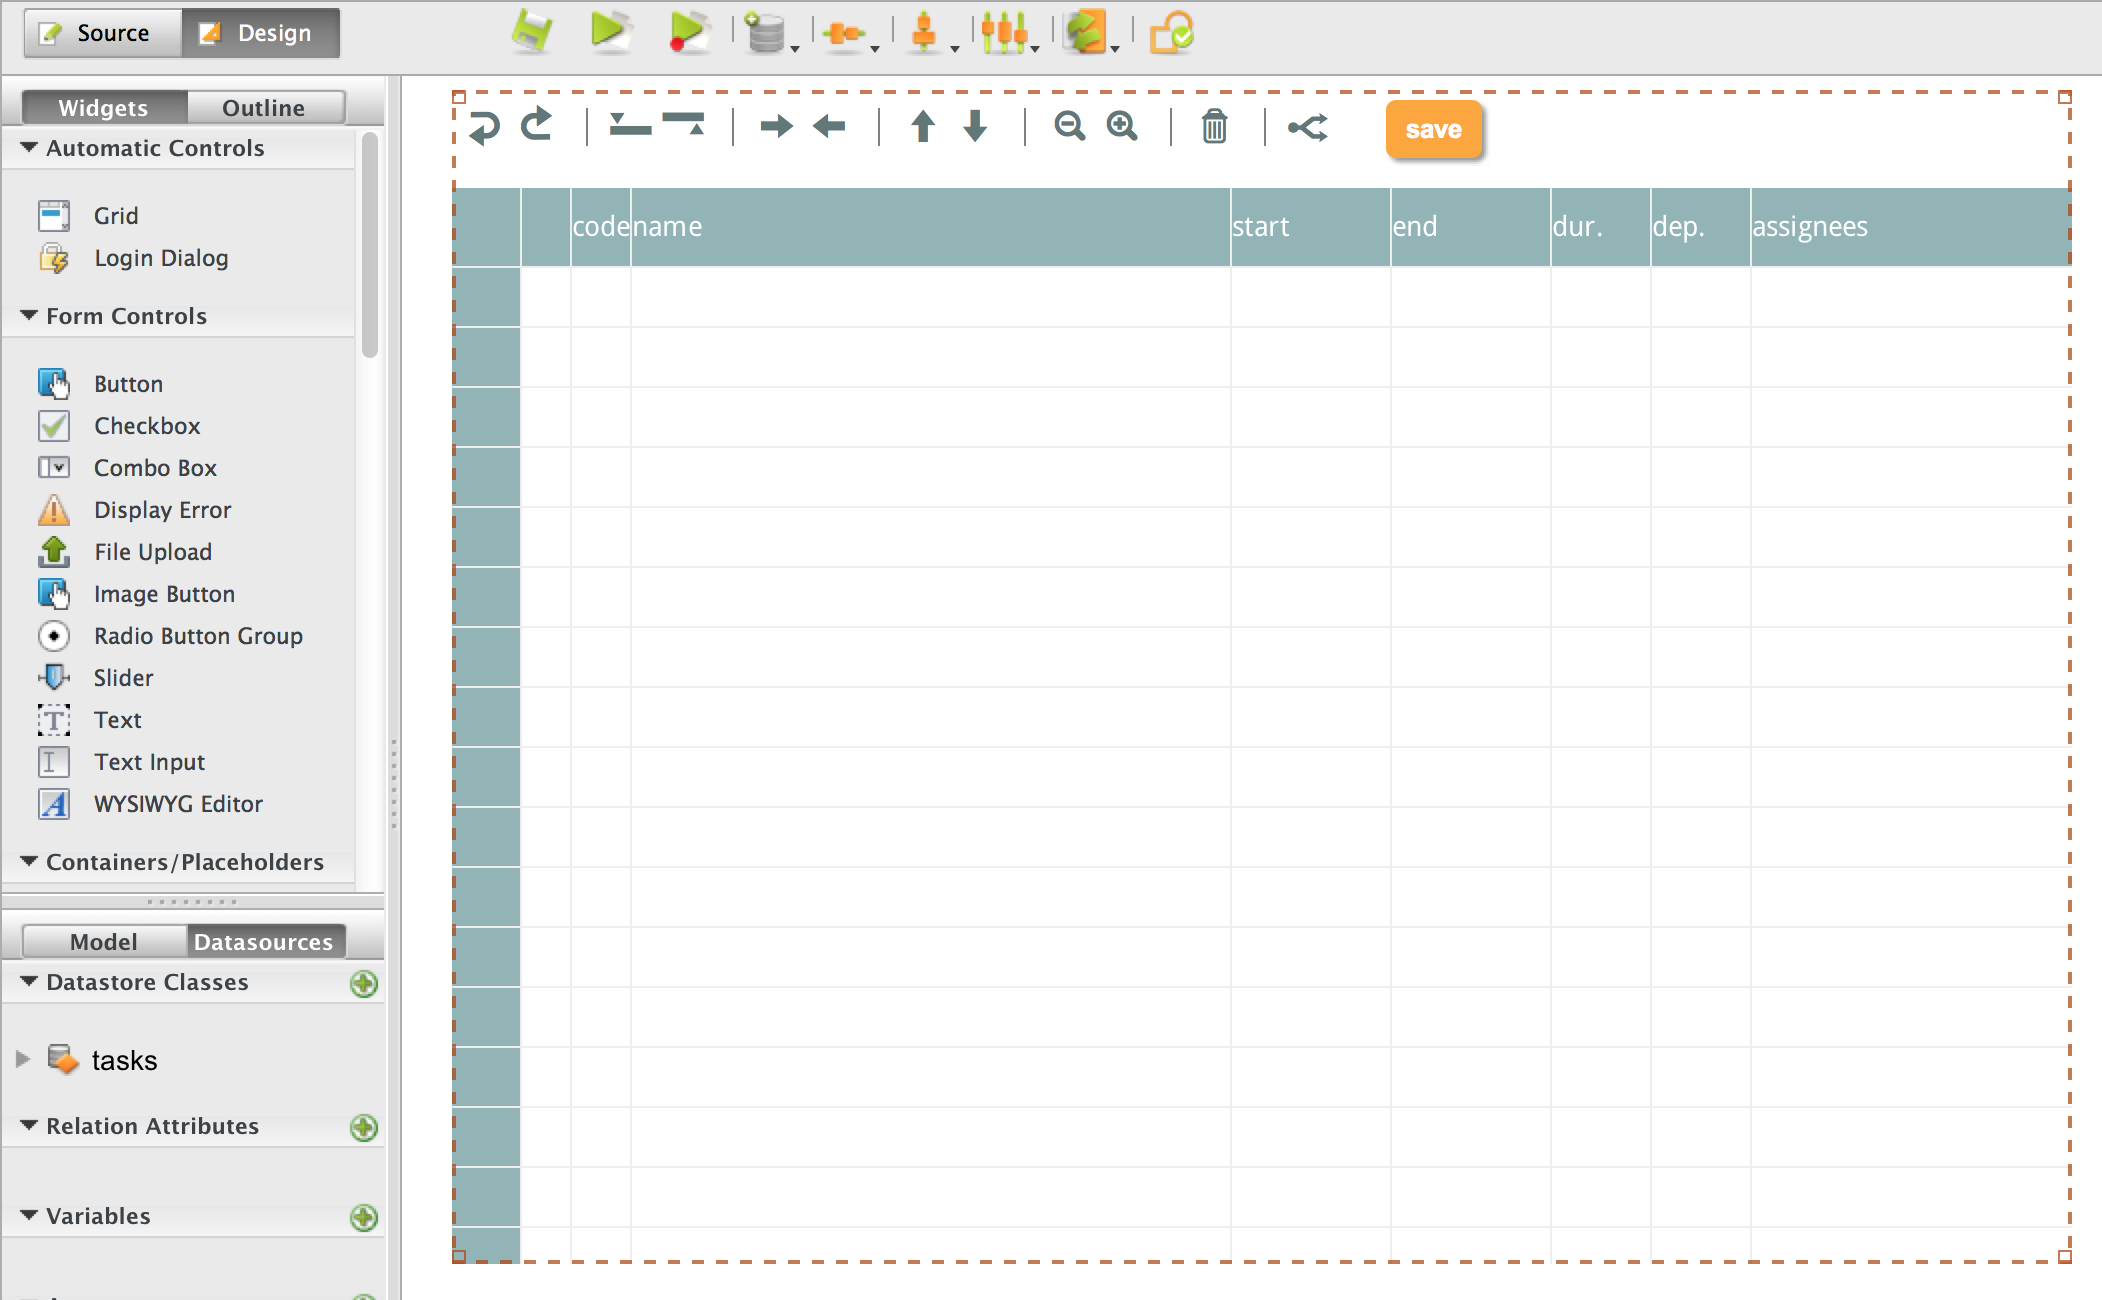Collapse the Form Controls section
This screenshot has height=1300, width=2102.
pos(29,316)
